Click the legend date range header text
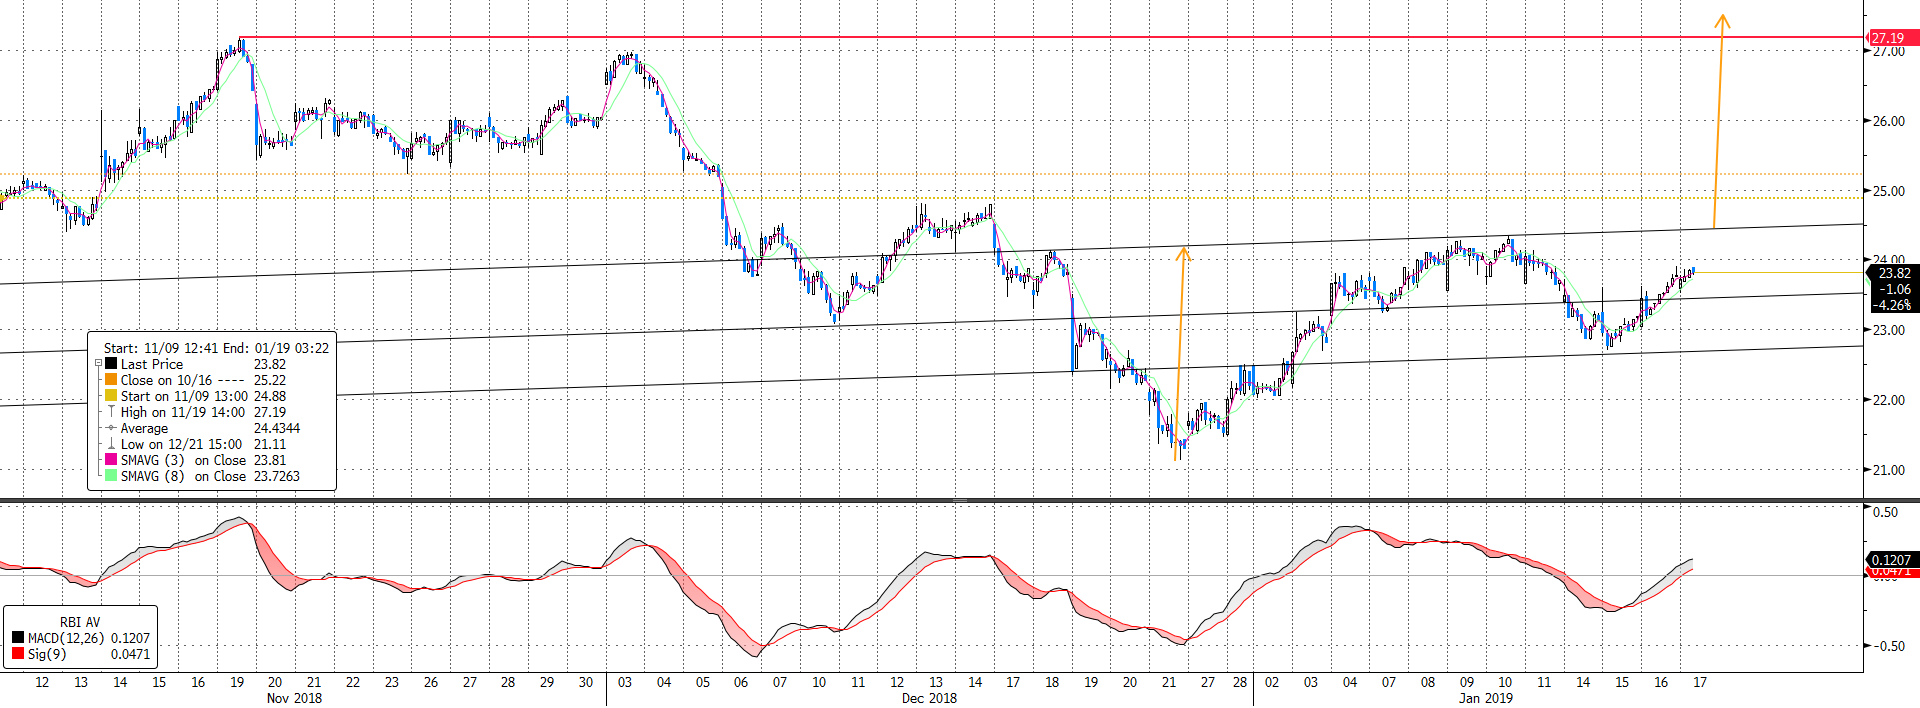Screen dimensions: 1920x708 [x=216, y=348]
